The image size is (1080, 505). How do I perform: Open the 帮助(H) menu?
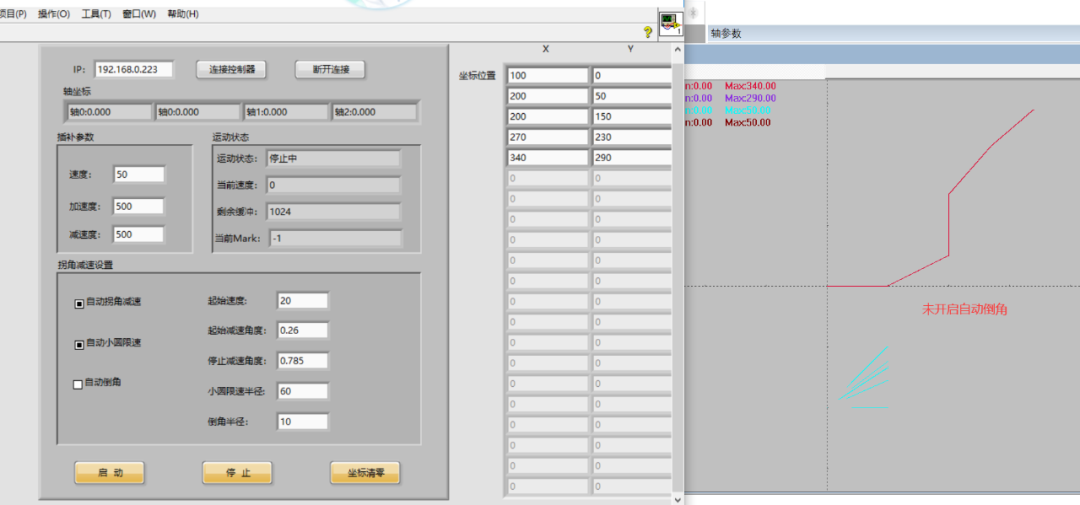pyautogui.click(x=183, y=14)
